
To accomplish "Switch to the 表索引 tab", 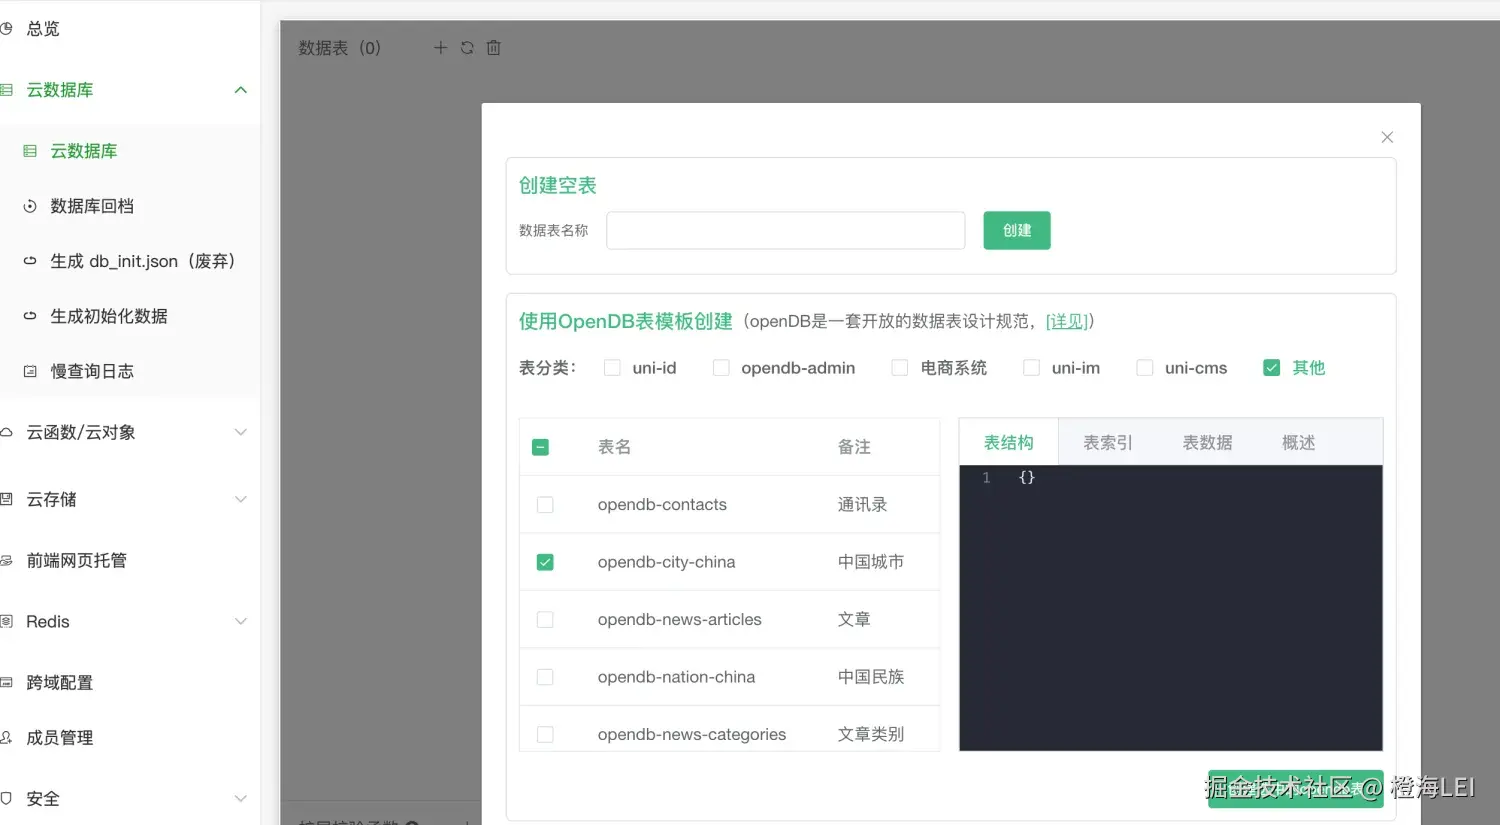I will pyautogui.click(x=1108, y=442).
